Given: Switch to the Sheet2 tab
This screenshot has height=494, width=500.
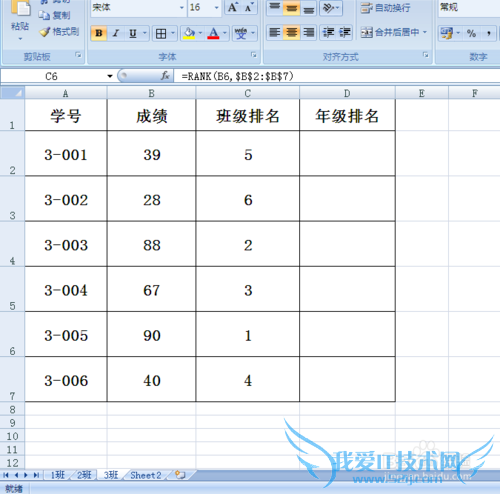Looking at the screenshot, I should [146, 475].
